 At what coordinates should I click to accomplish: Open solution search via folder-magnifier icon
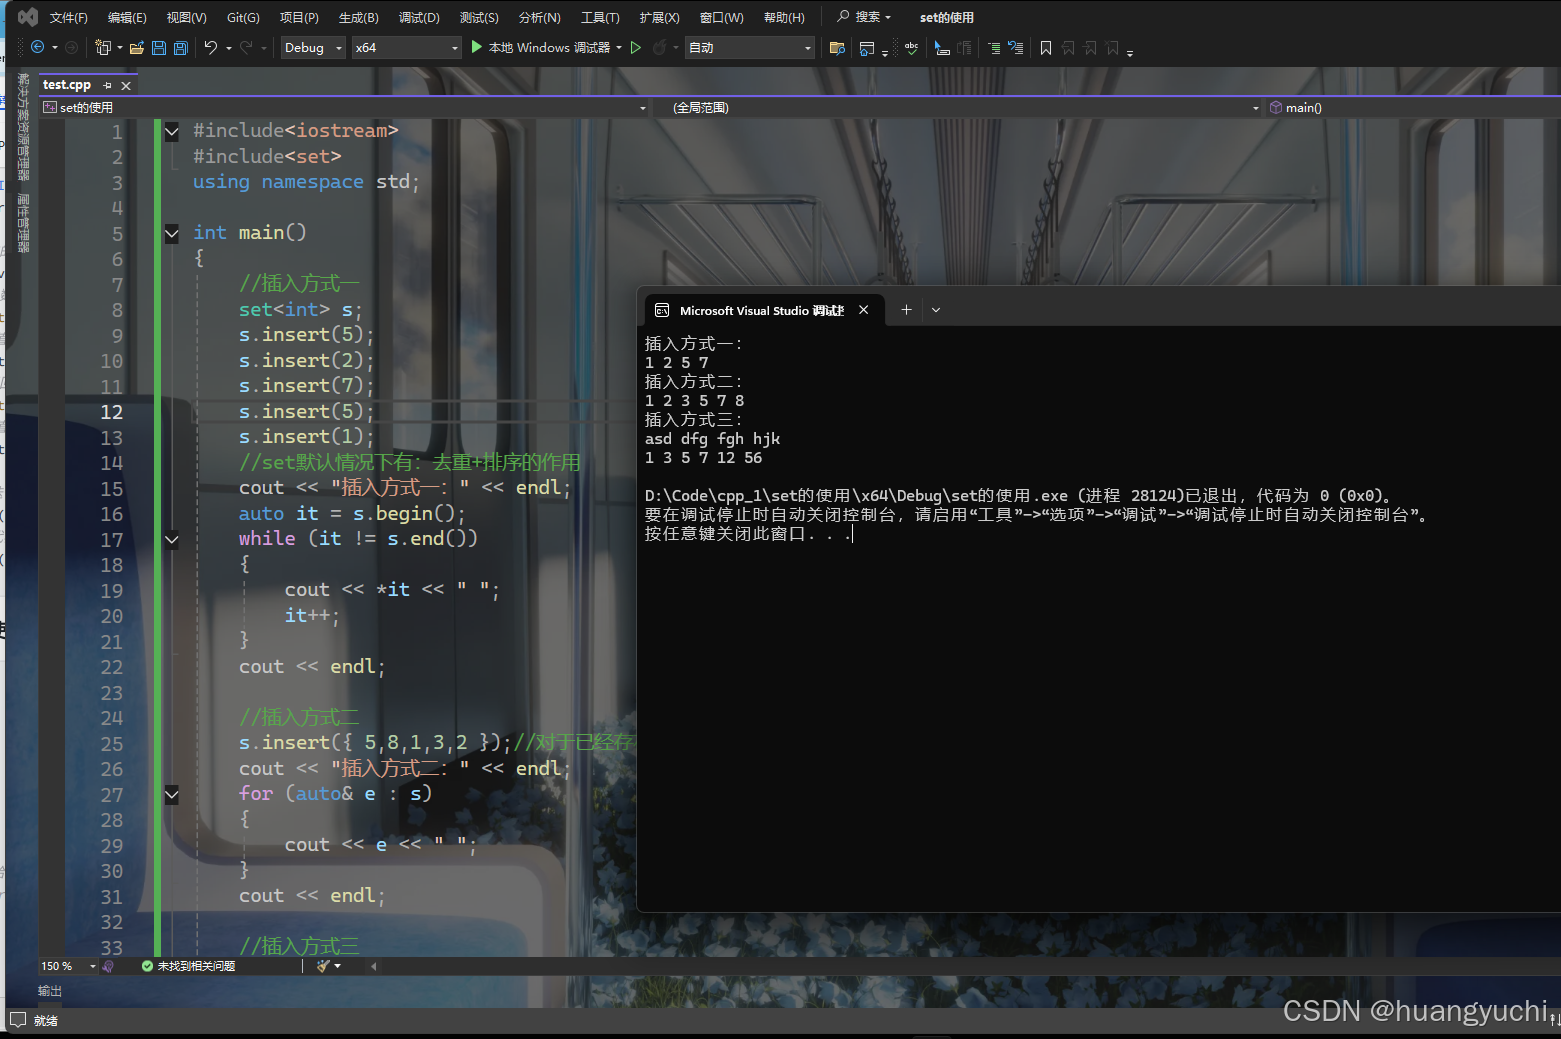838,48
